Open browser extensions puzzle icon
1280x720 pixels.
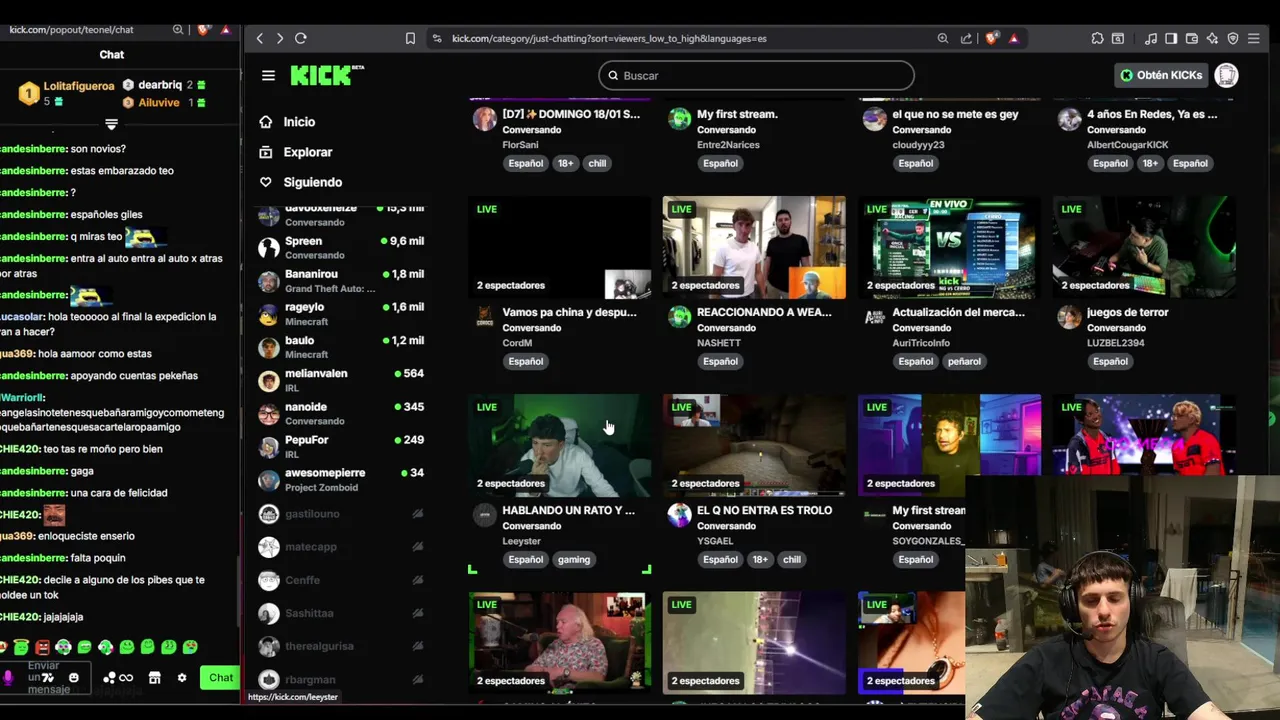coord(1098,38)
